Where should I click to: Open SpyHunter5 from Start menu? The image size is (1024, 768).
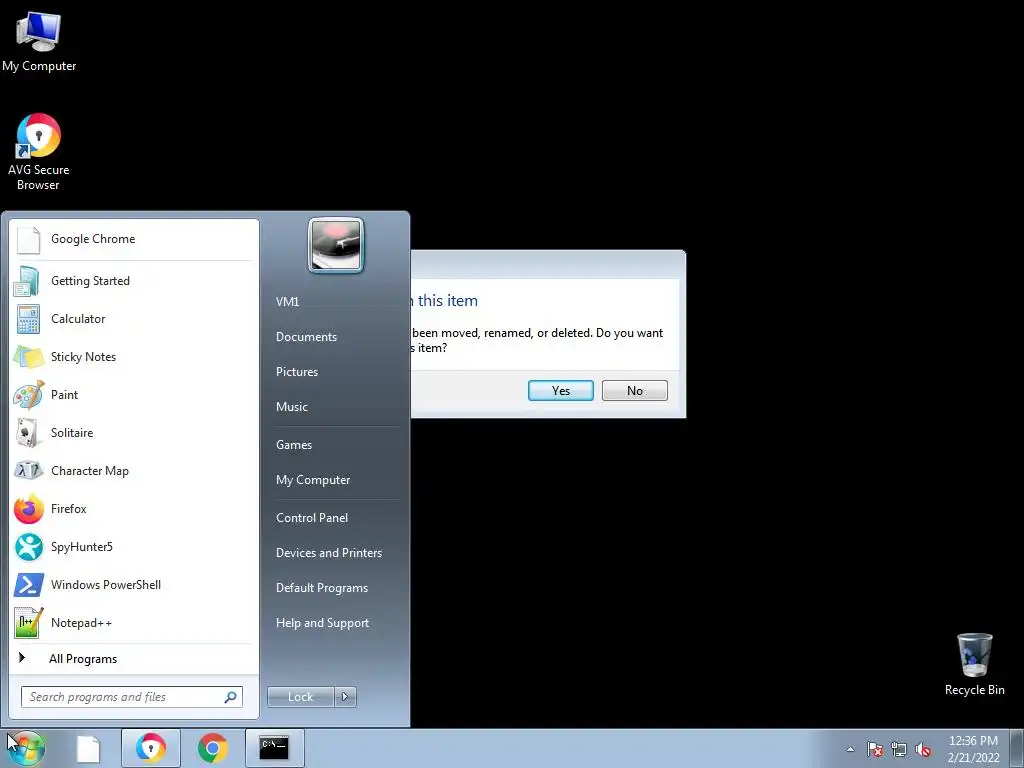pyautogui.click(x=133, y=547)
